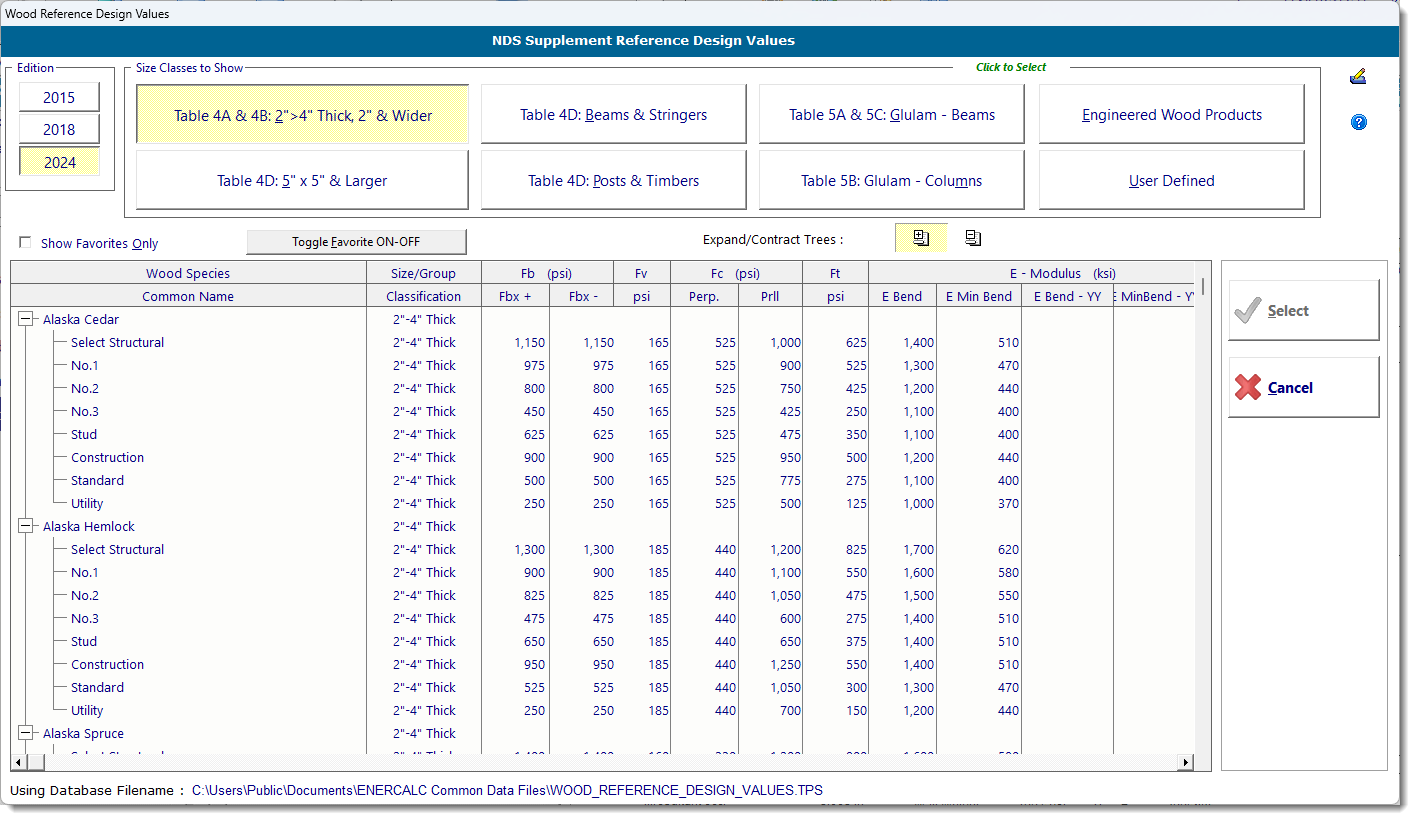Click the 620 E Min Bend value

click(1008, 549)
